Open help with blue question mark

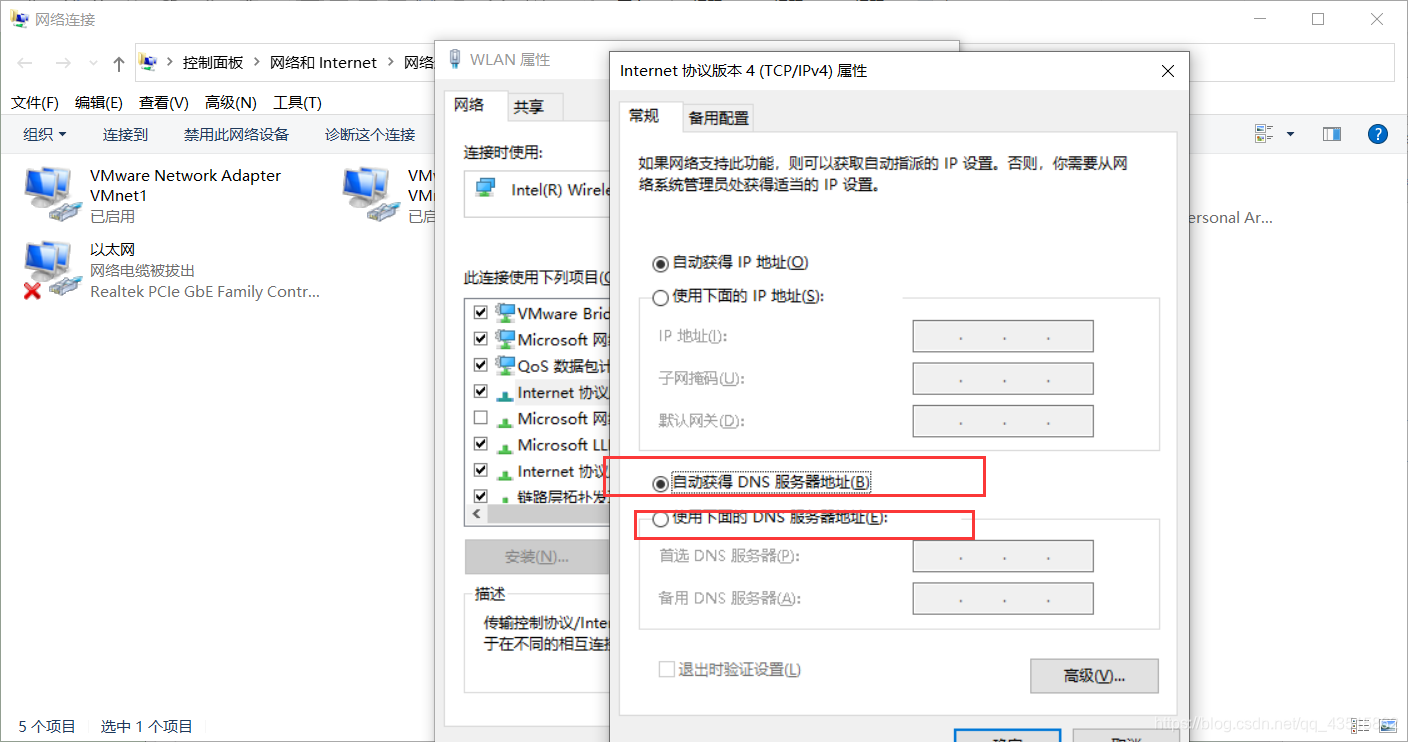click(x=1377, y=134)
